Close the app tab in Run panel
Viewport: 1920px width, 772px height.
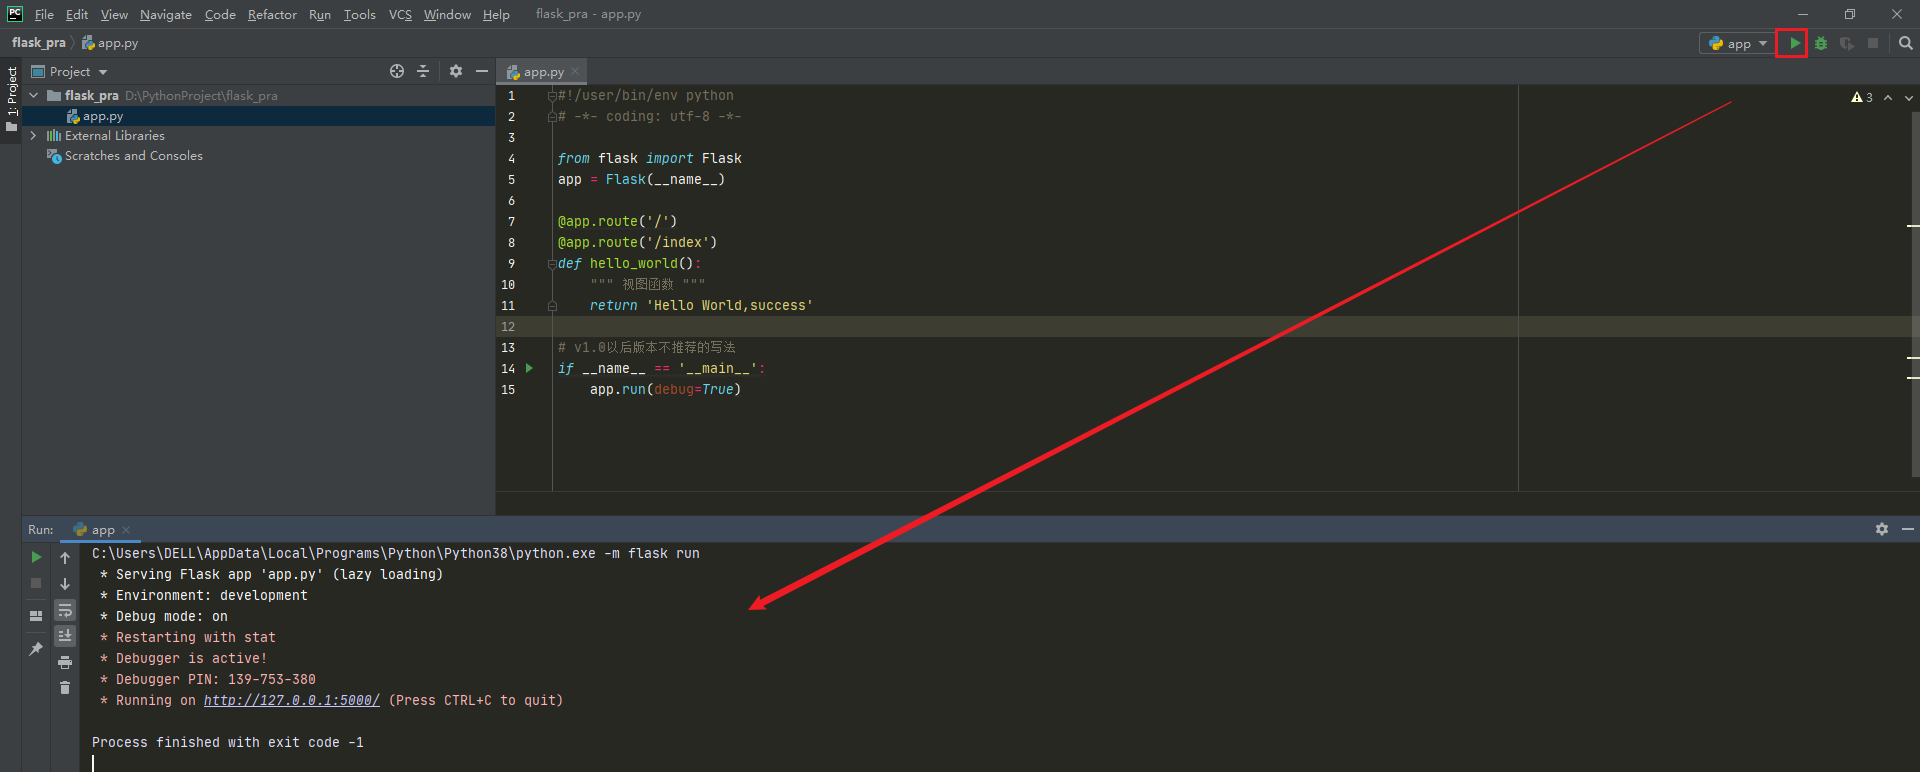(x=126, y=530)
